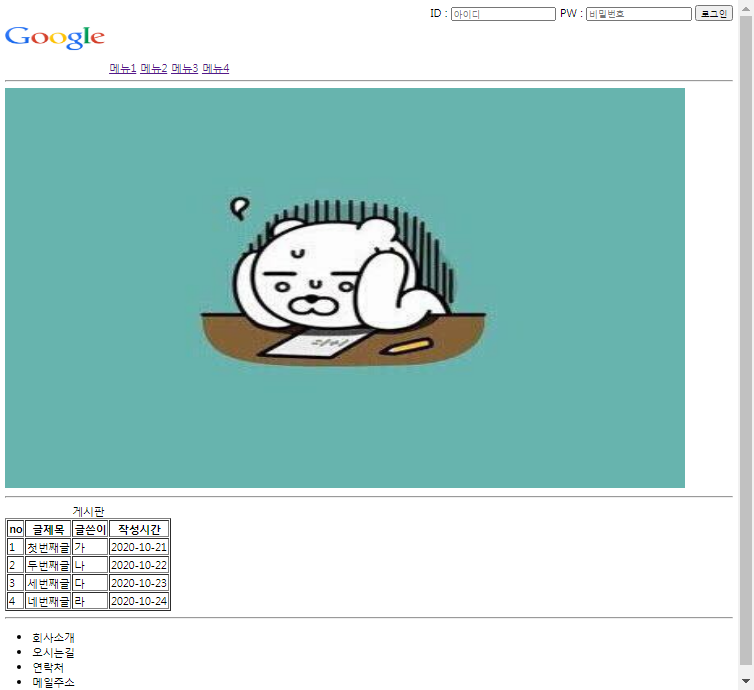
Task: Click the author cell 다
Action: tap(90, 583)
